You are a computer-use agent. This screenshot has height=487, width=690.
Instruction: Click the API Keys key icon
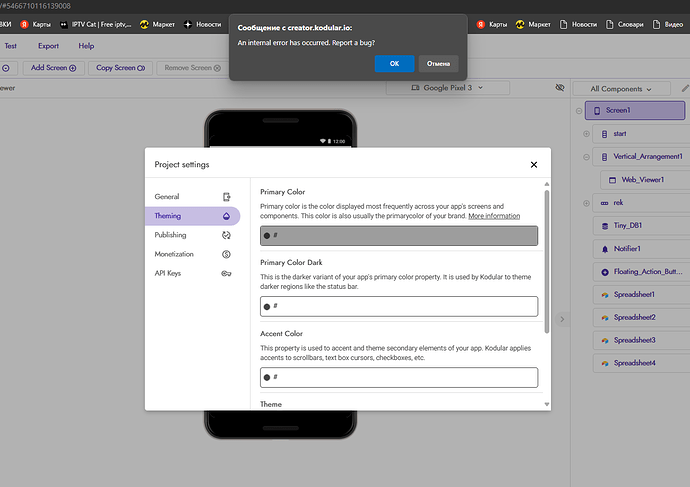(226, 273)
